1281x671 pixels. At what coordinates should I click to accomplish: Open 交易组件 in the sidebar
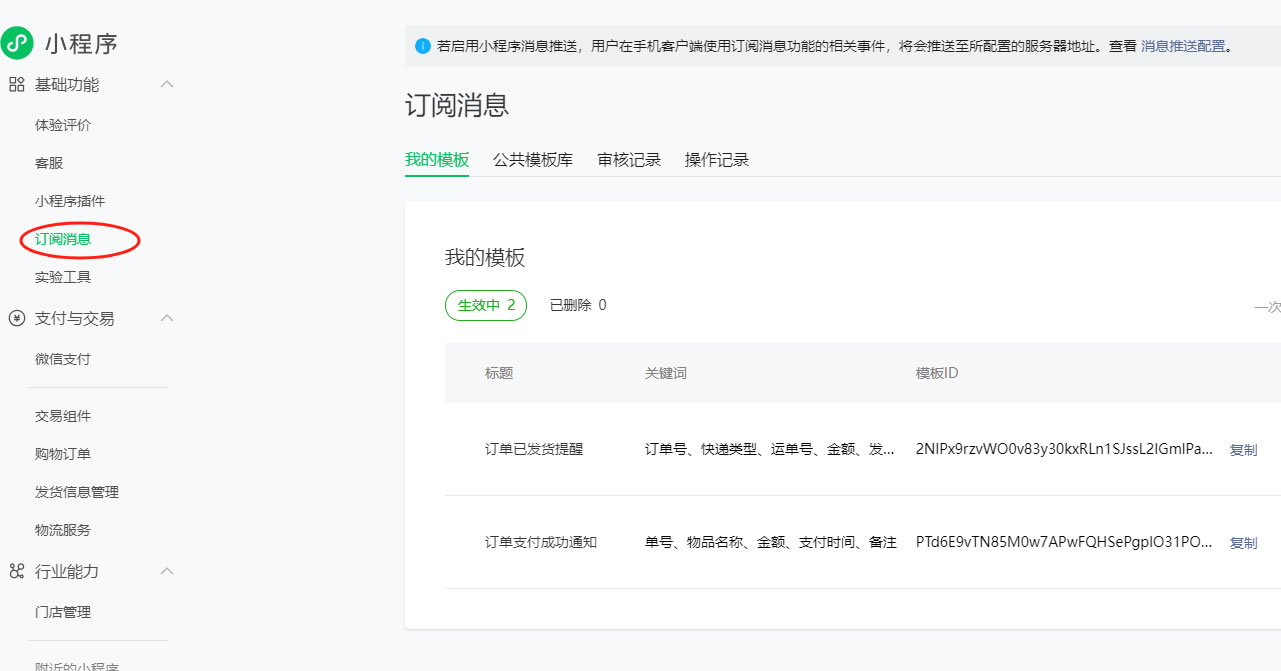pyautogui.click(x=63, y=416)
